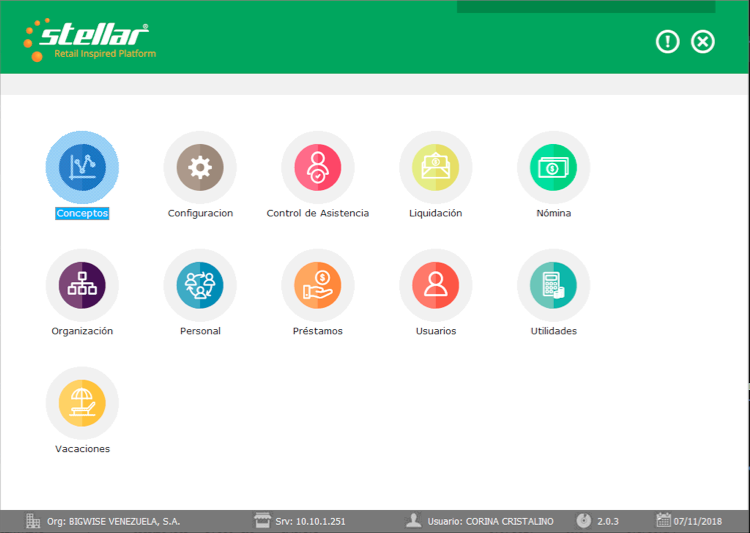
Task: Click Usuario: CORINA CRISTALINO status text
Action: (490, 522)
